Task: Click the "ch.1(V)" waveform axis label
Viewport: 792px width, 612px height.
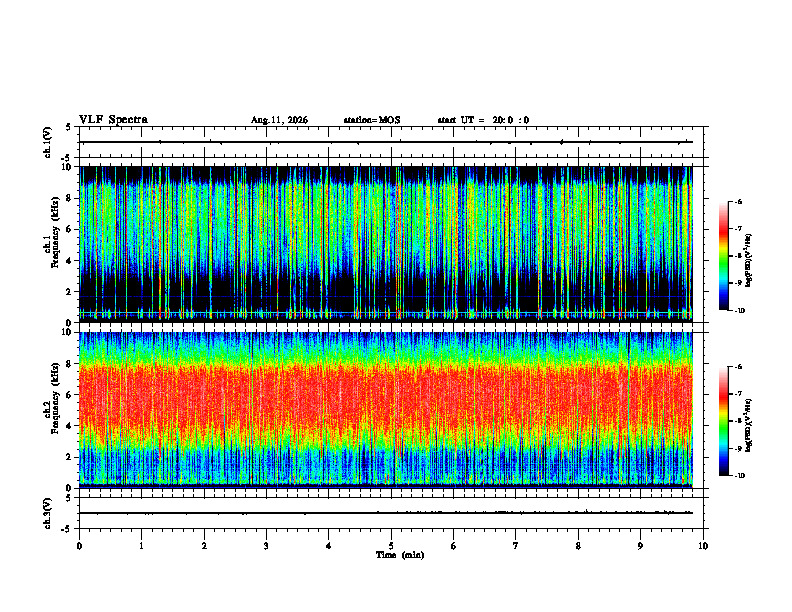Action: [x=47, y=142]
